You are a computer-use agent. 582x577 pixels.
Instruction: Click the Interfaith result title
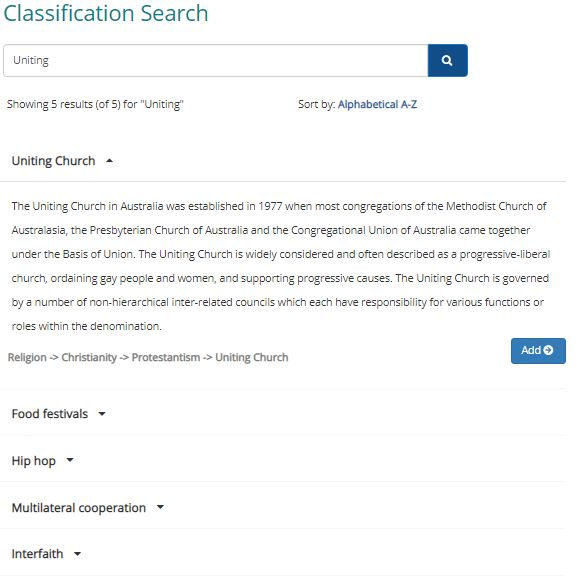tap(37, 554)
